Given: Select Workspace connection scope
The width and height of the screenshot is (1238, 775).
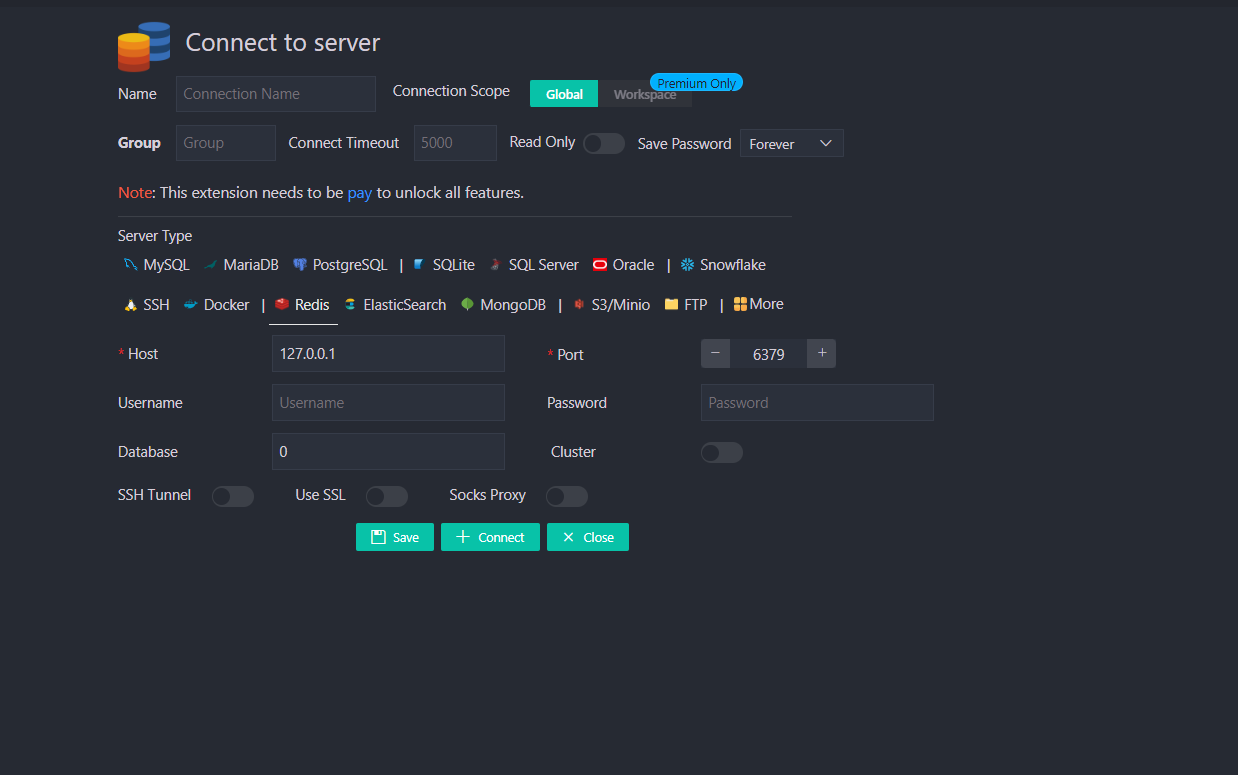Looking at the screenshot, I should pos(645,94).
